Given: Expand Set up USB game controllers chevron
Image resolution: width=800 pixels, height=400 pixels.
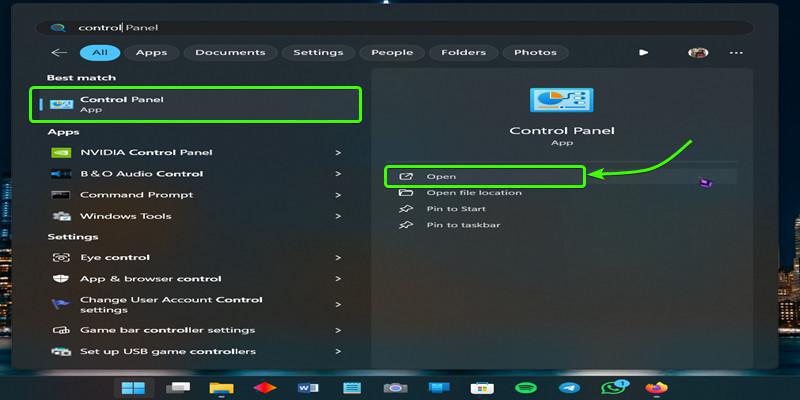Looking at the screenshot, I should pos(338,352).
